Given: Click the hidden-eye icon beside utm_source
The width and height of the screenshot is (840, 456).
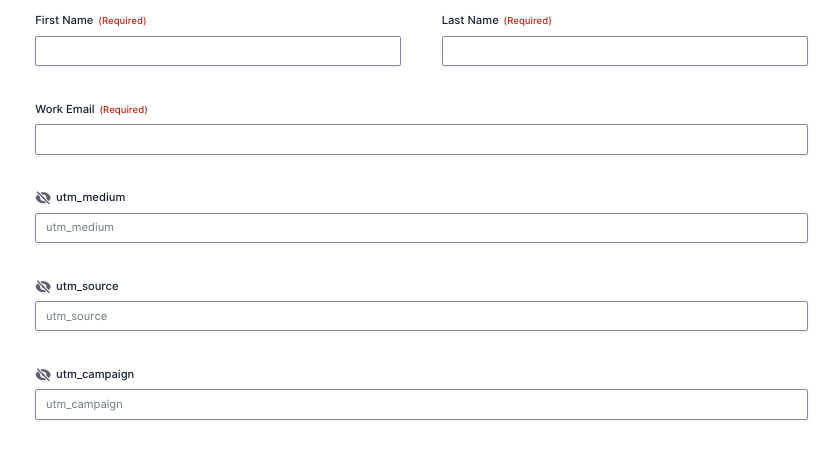Looking at the screenshot, I should coord(43,287).
